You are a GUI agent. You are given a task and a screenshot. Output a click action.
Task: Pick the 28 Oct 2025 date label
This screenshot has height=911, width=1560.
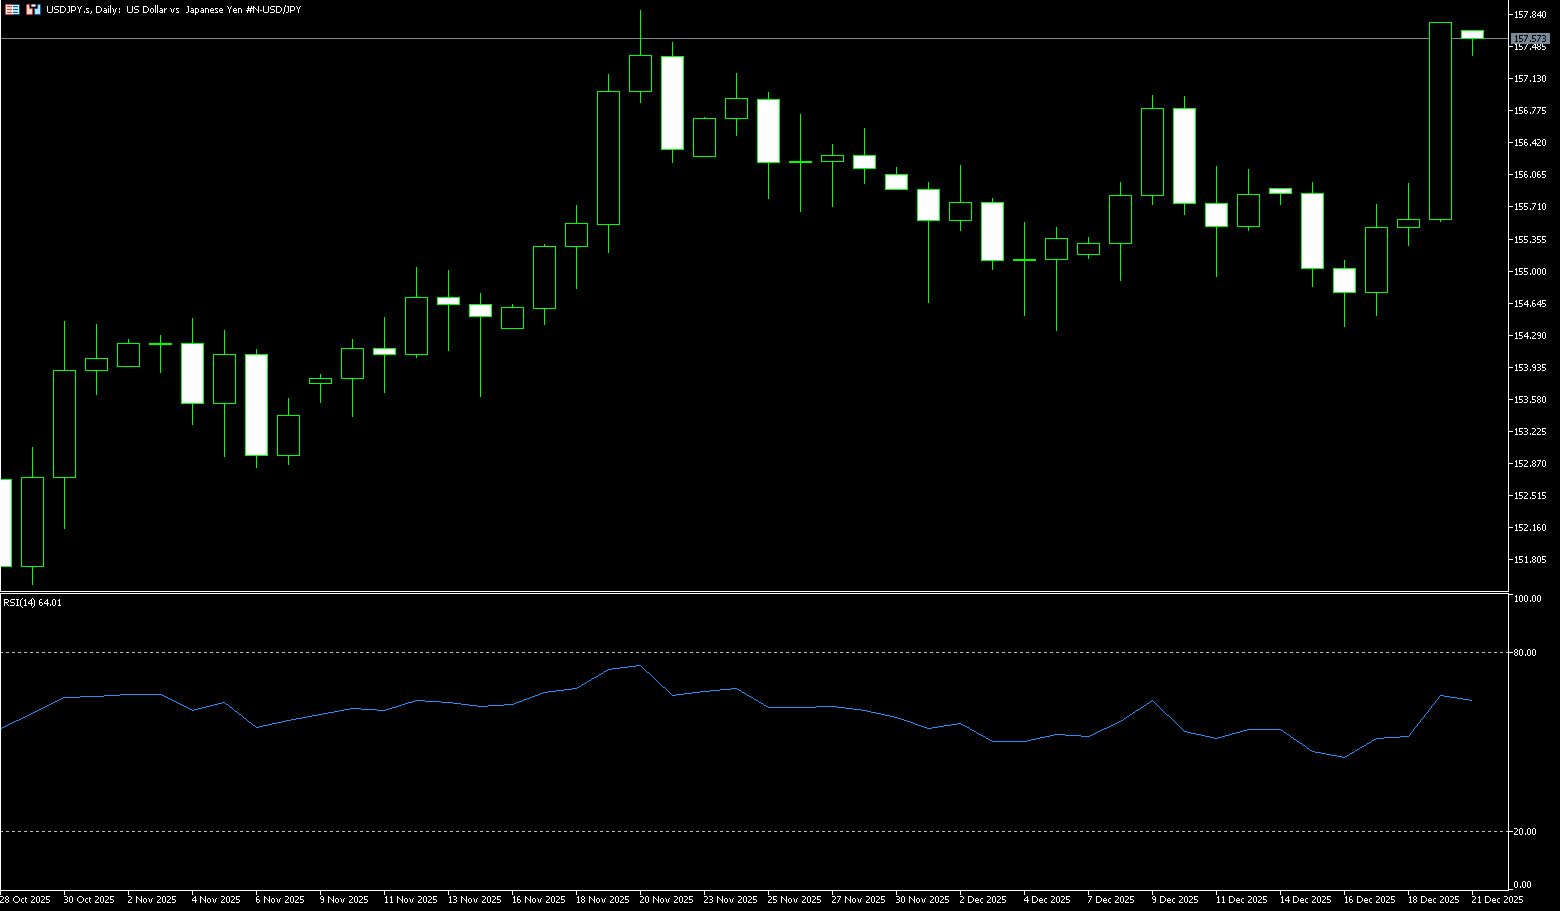click(26, 900)
